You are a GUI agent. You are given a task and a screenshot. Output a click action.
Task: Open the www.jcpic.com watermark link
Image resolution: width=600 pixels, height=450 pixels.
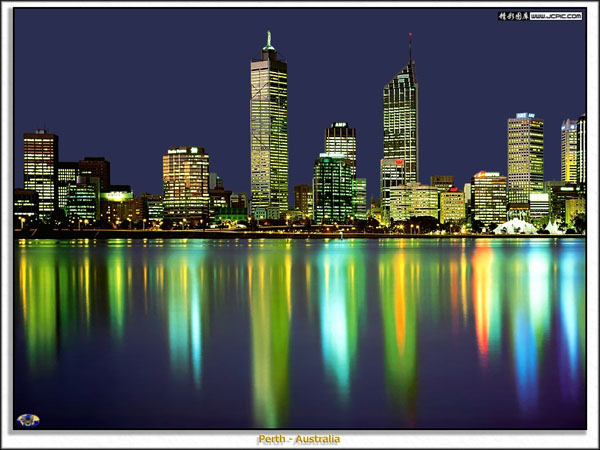[555, 16]
